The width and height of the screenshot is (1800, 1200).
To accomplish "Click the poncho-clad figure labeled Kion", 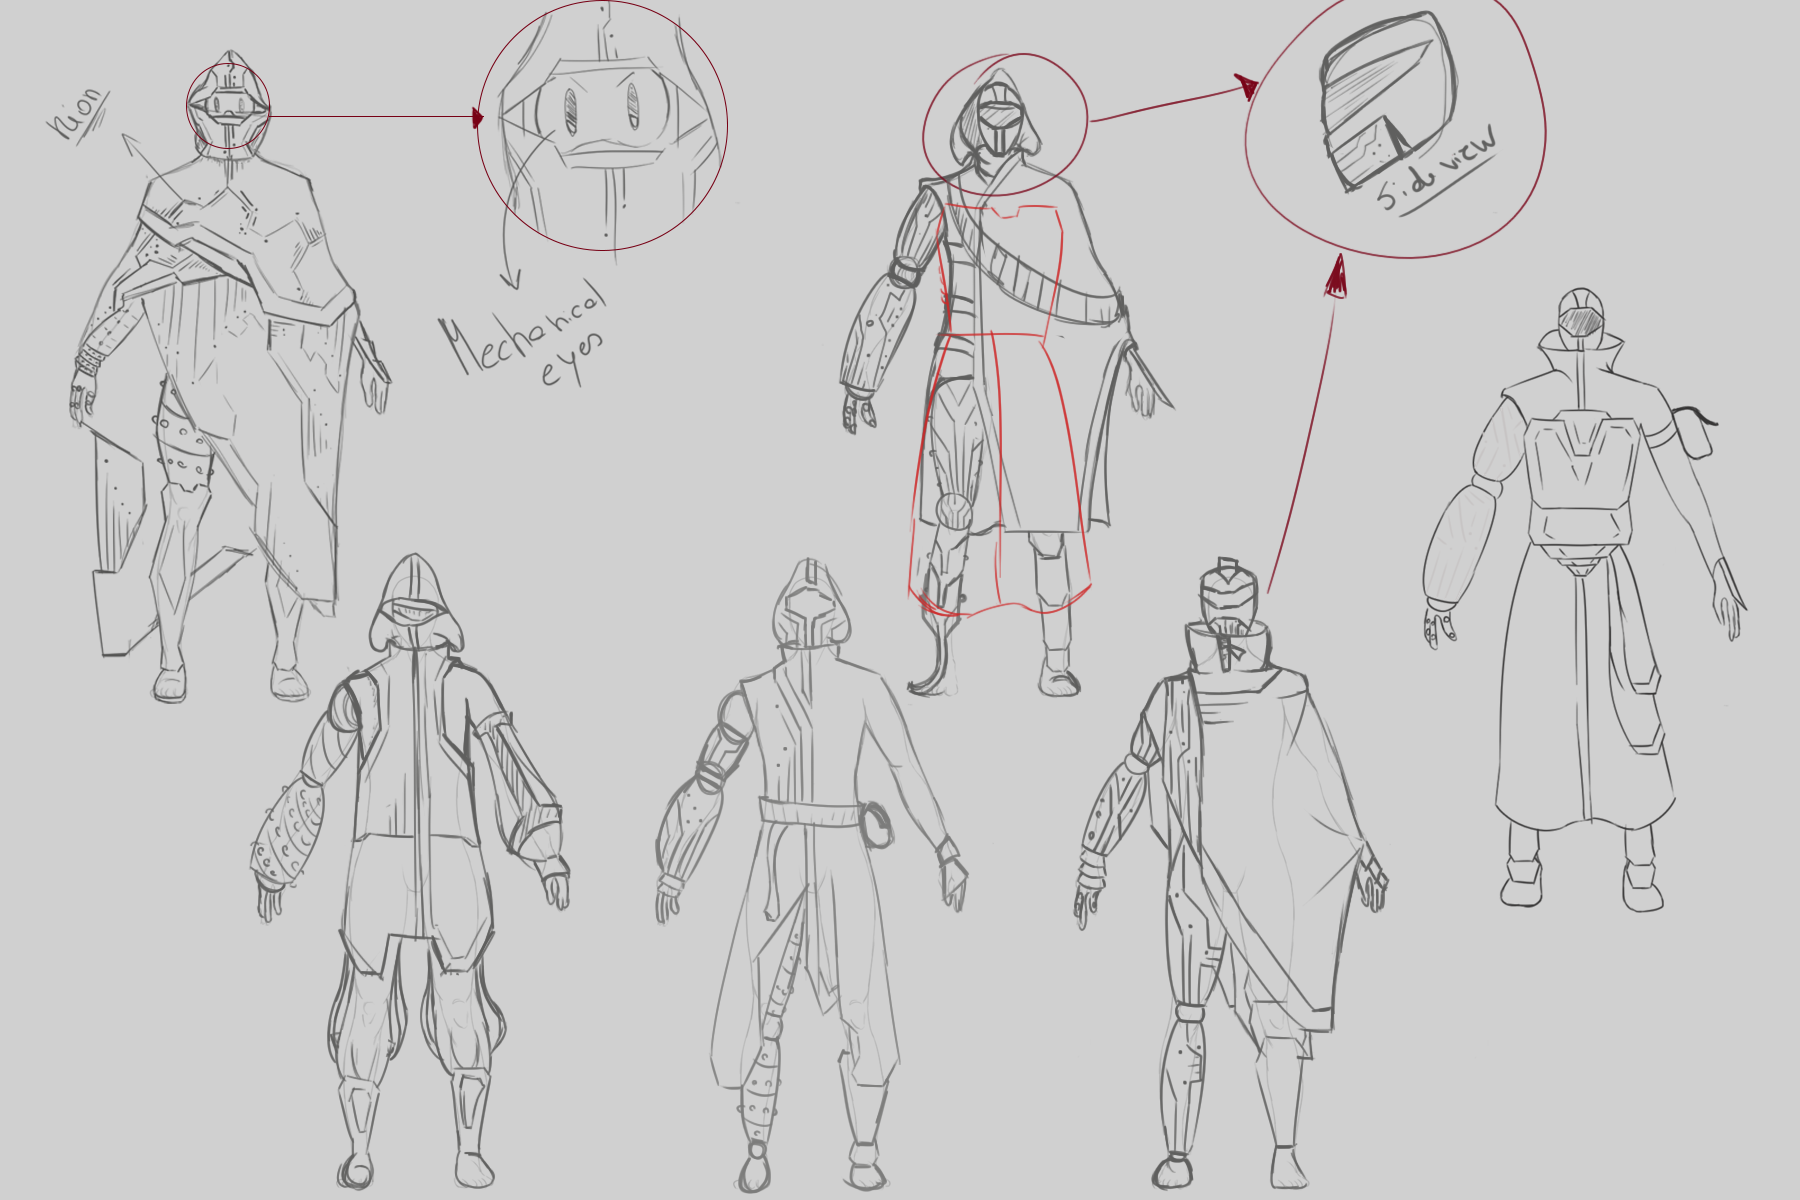I will coord(230,375).
